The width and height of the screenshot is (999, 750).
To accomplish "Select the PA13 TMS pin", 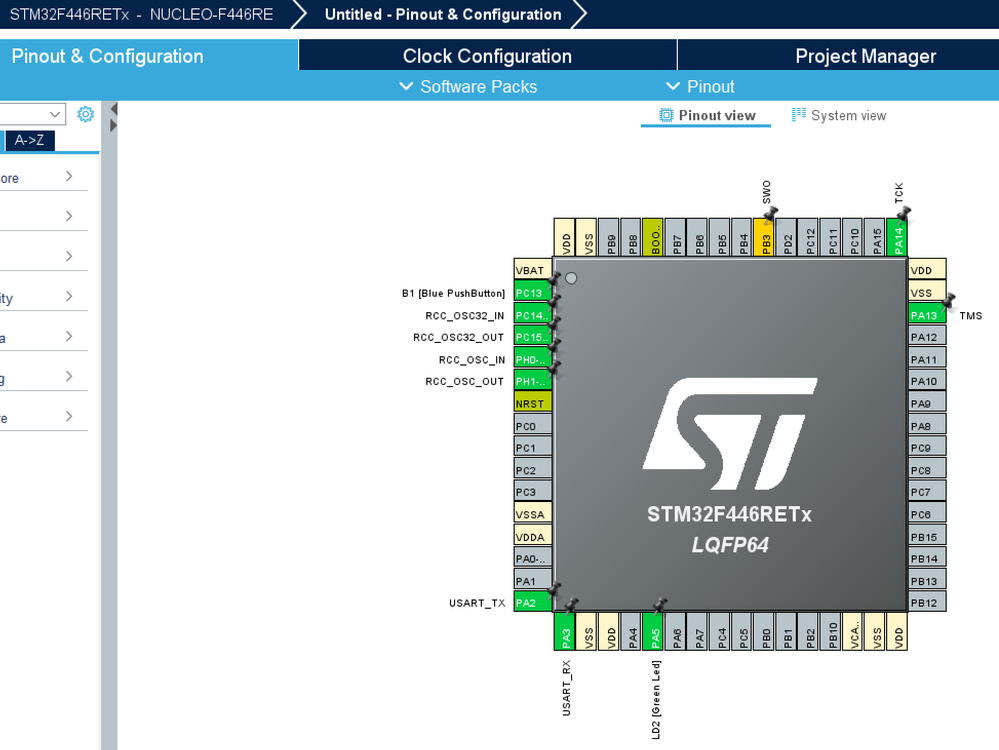I will pos(927,315).
